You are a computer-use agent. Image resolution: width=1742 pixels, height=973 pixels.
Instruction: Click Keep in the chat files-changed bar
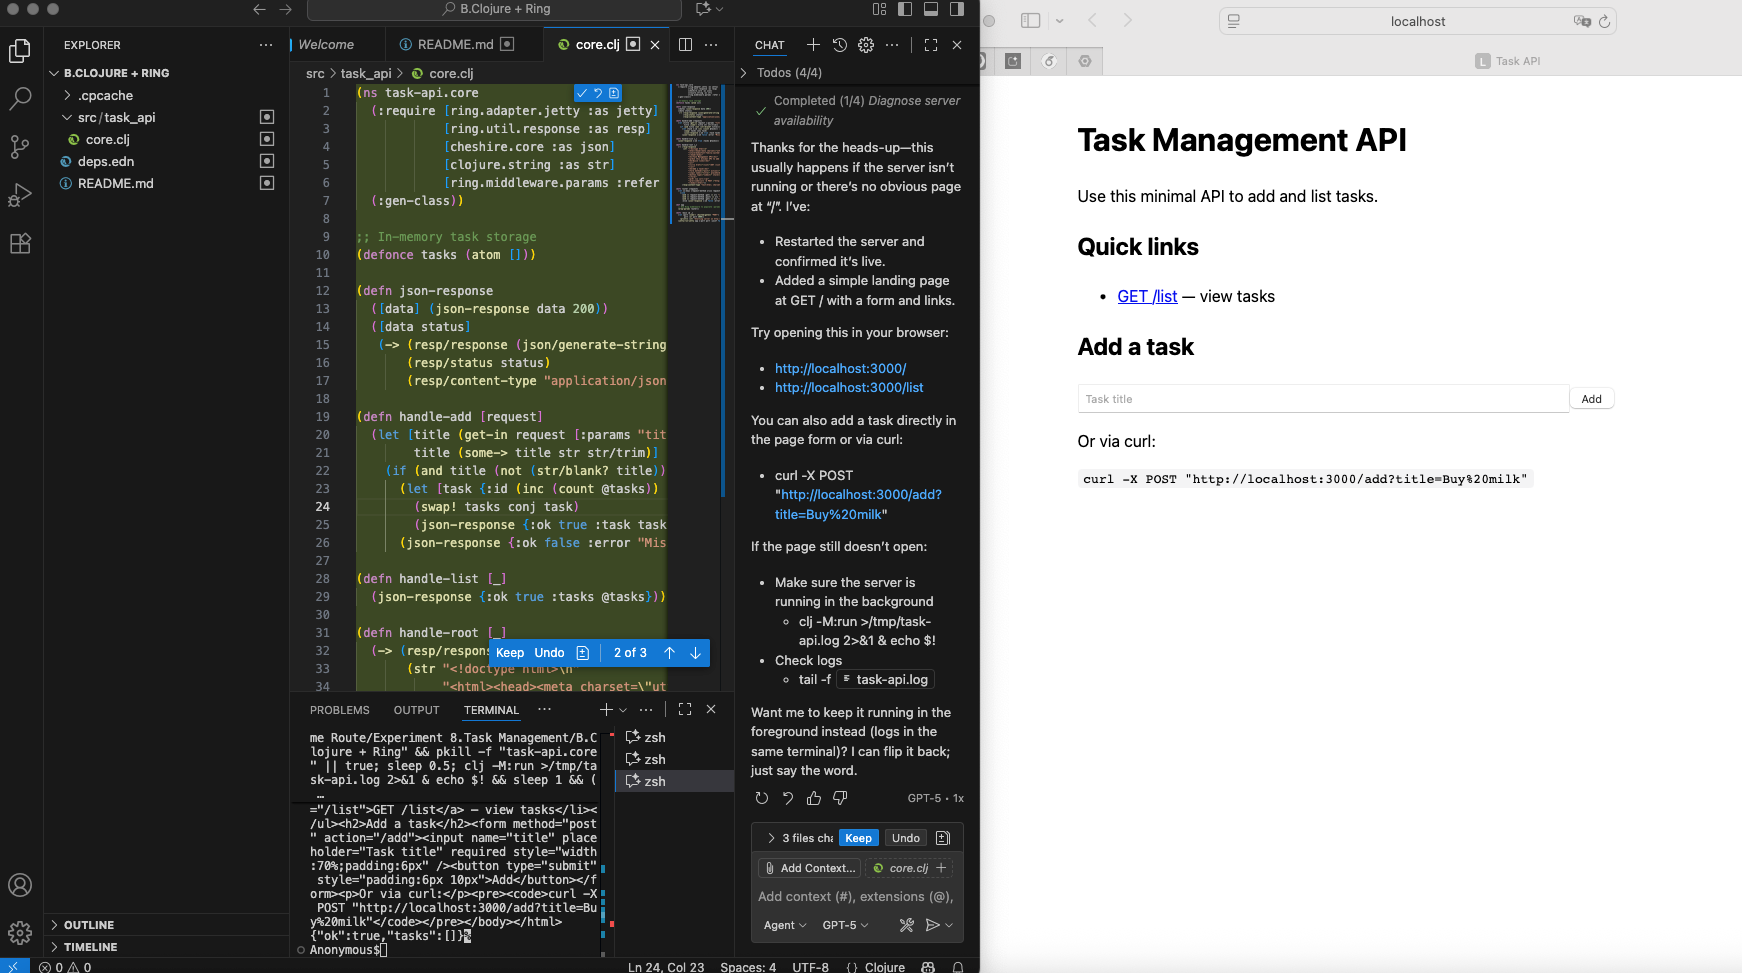coord(858,838)
